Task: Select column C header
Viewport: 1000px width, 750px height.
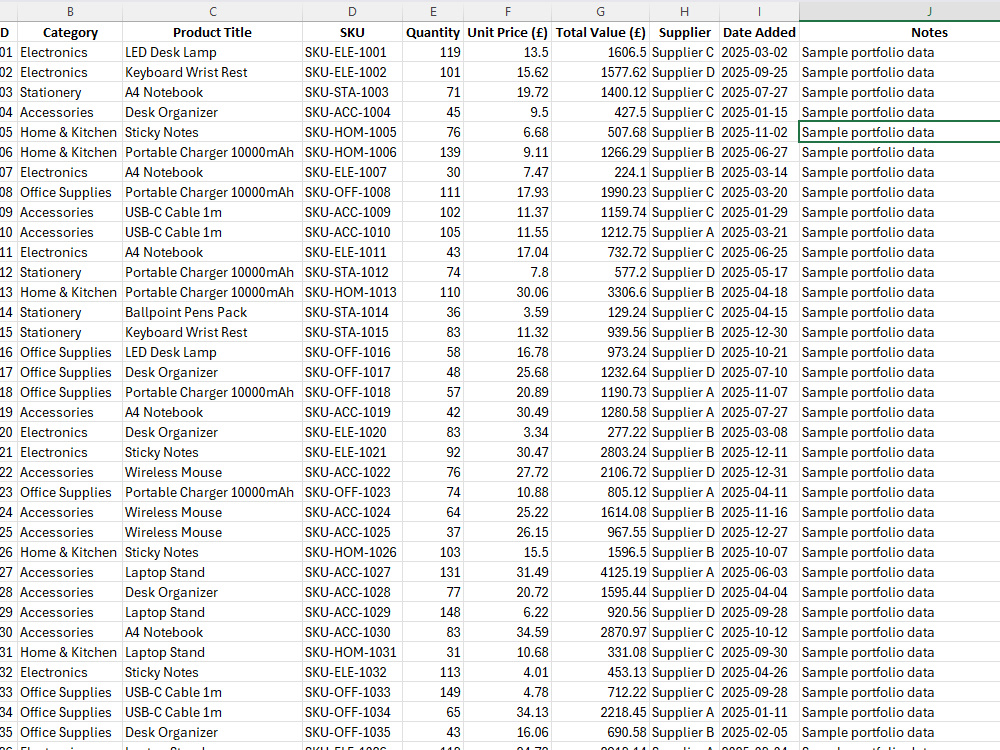Action: pyautogui.click(x=212, y=11)
